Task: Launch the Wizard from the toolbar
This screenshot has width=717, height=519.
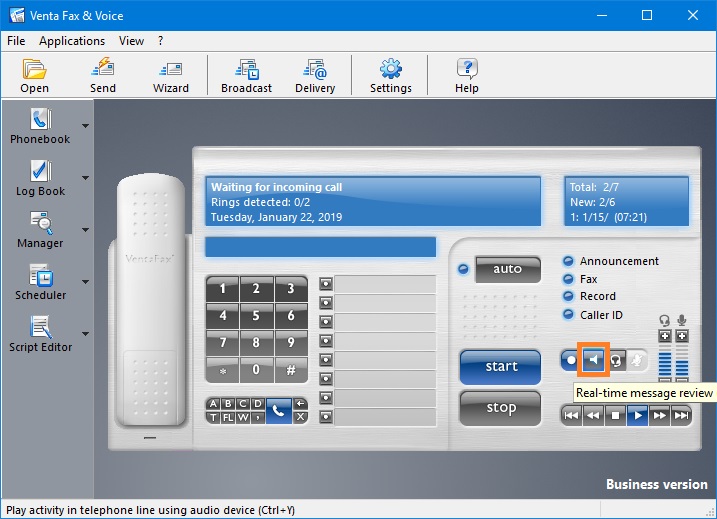Action: click(x=171, y=75)
